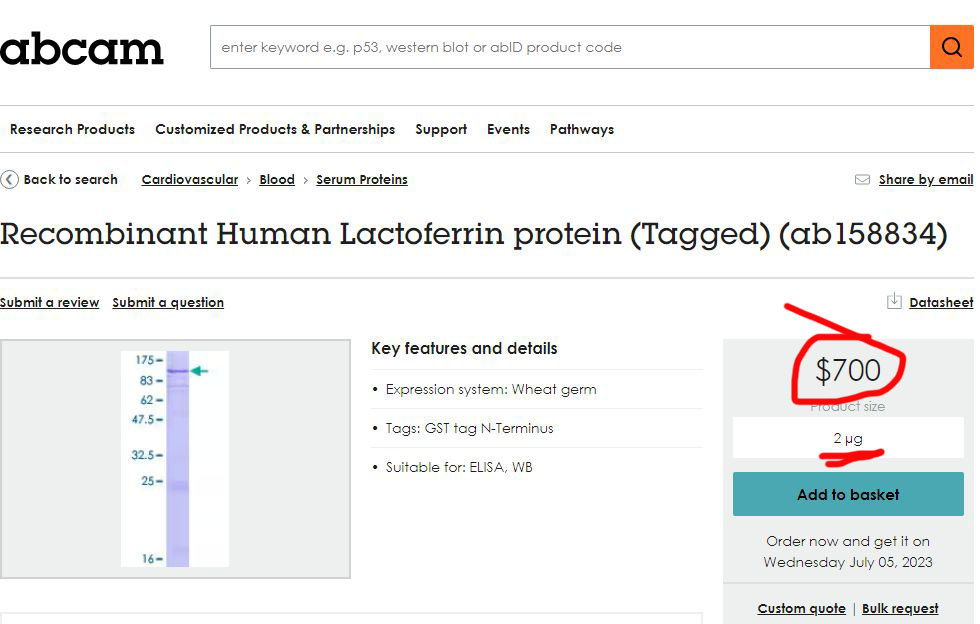
Task: Open the Pathways menu
Action: click(582, 129)
